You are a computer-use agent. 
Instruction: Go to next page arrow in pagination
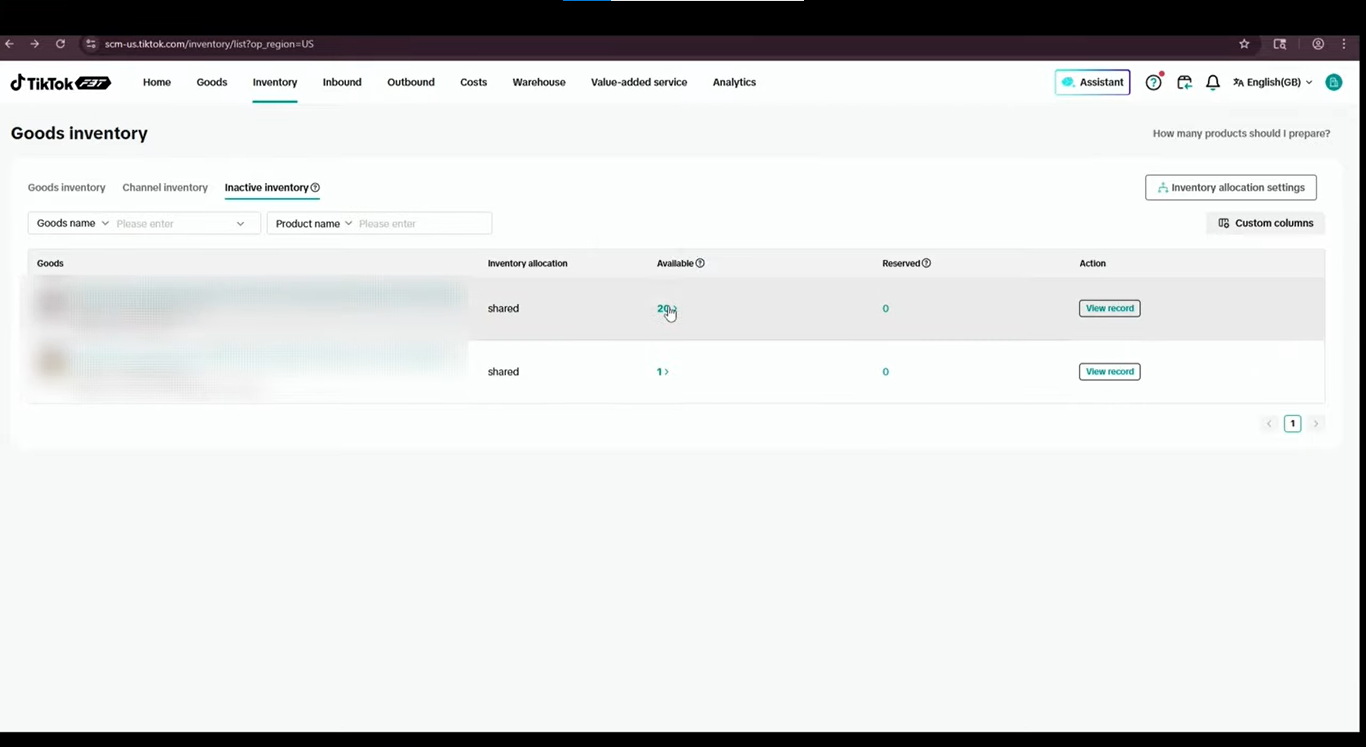1316,424
